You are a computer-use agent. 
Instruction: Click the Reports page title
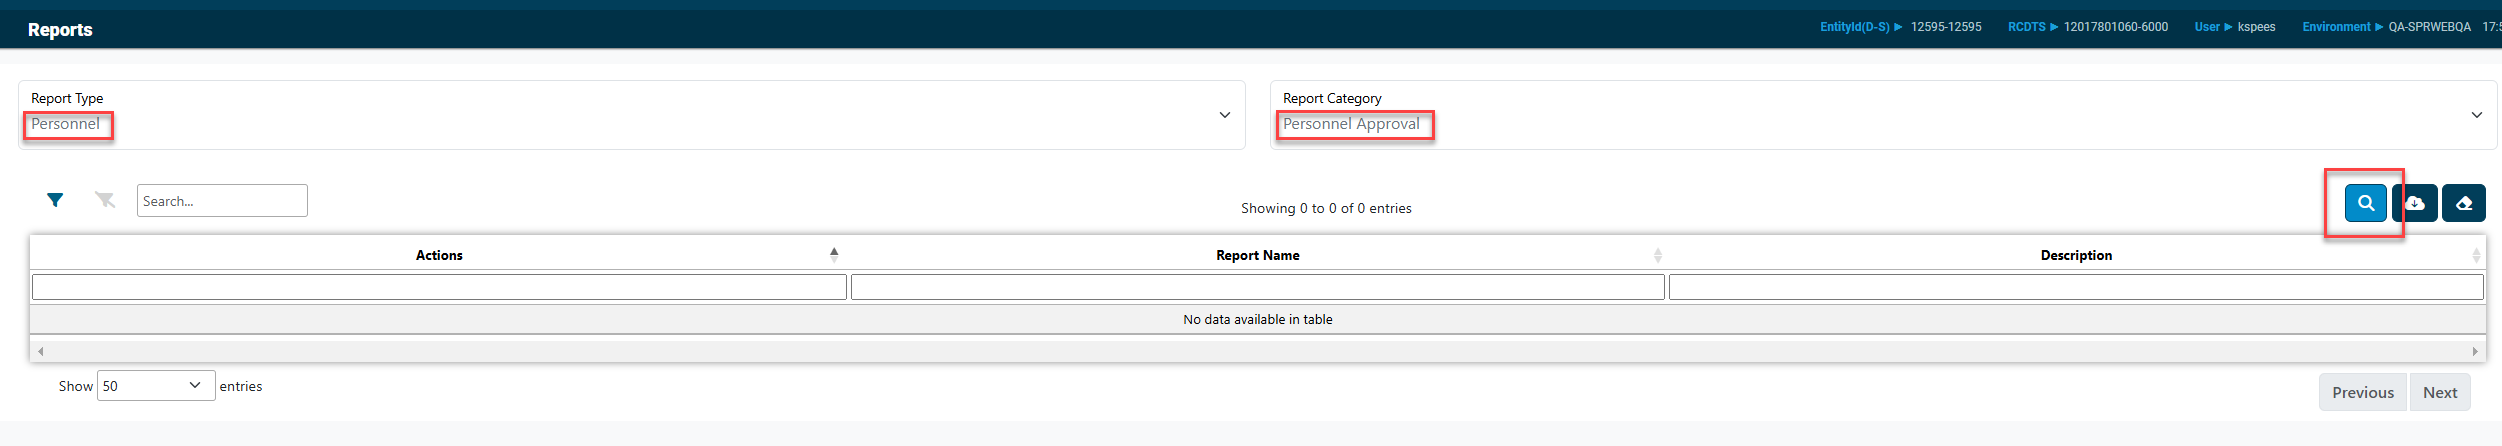(x=60, y=30)
